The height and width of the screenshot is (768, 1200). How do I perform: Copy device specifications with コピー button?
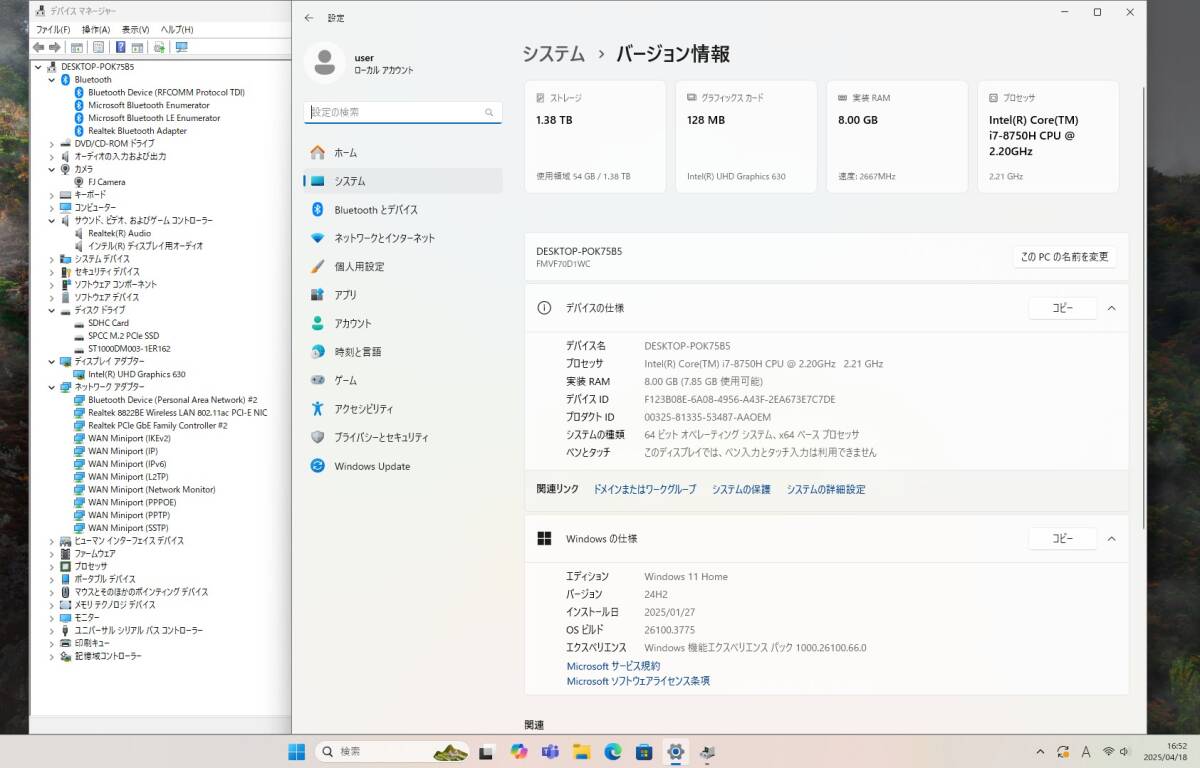1062,308
